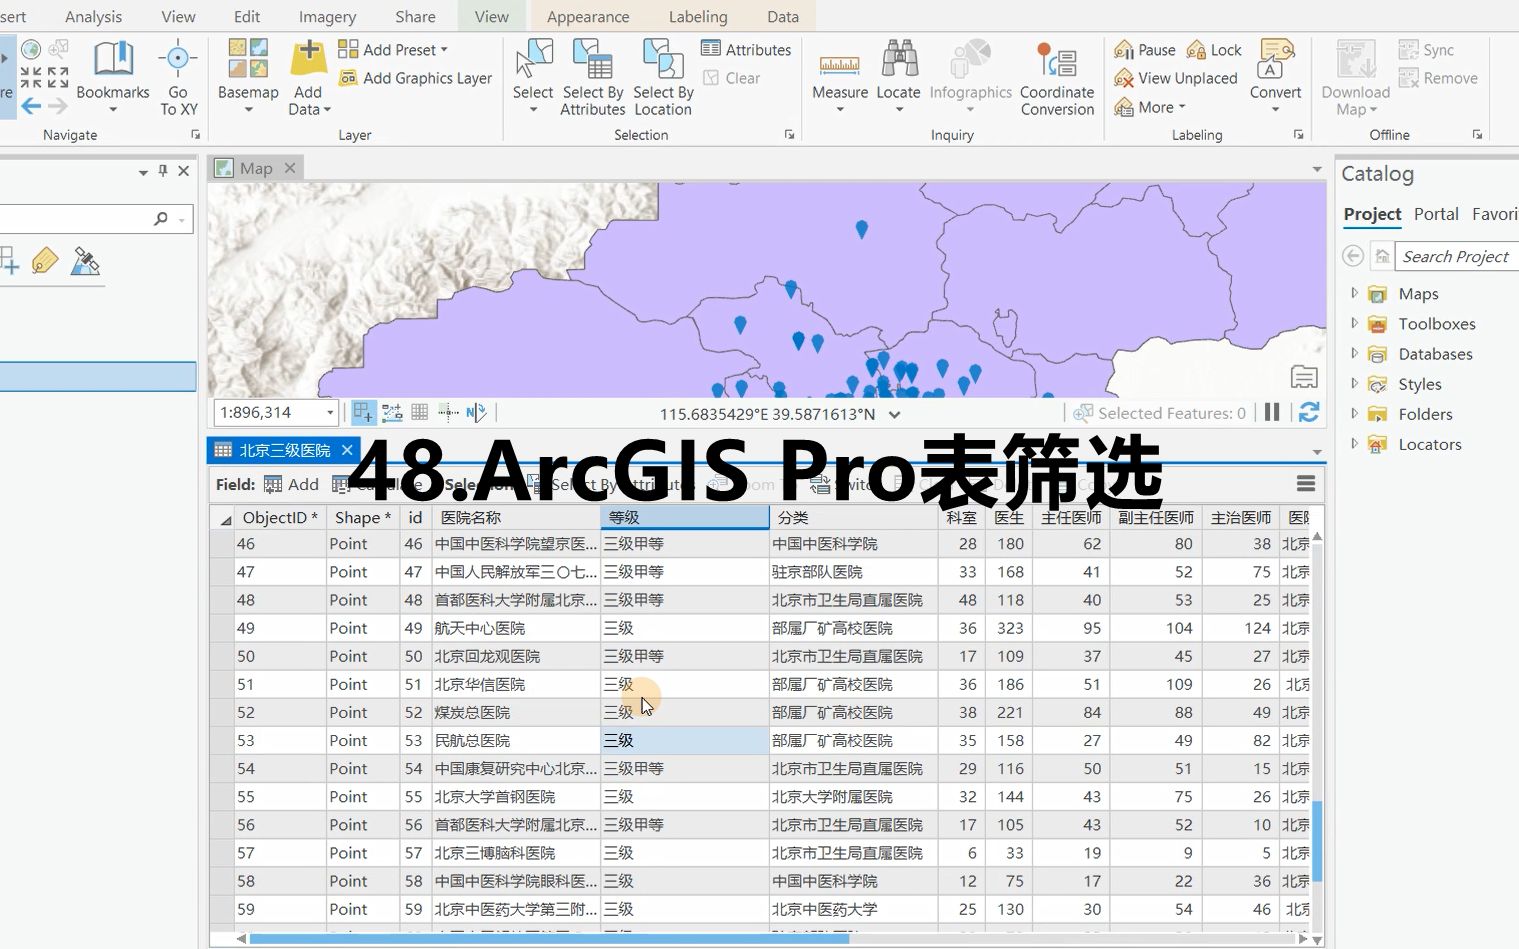
Task: Open Select By Location
Action: click(663, 76)
